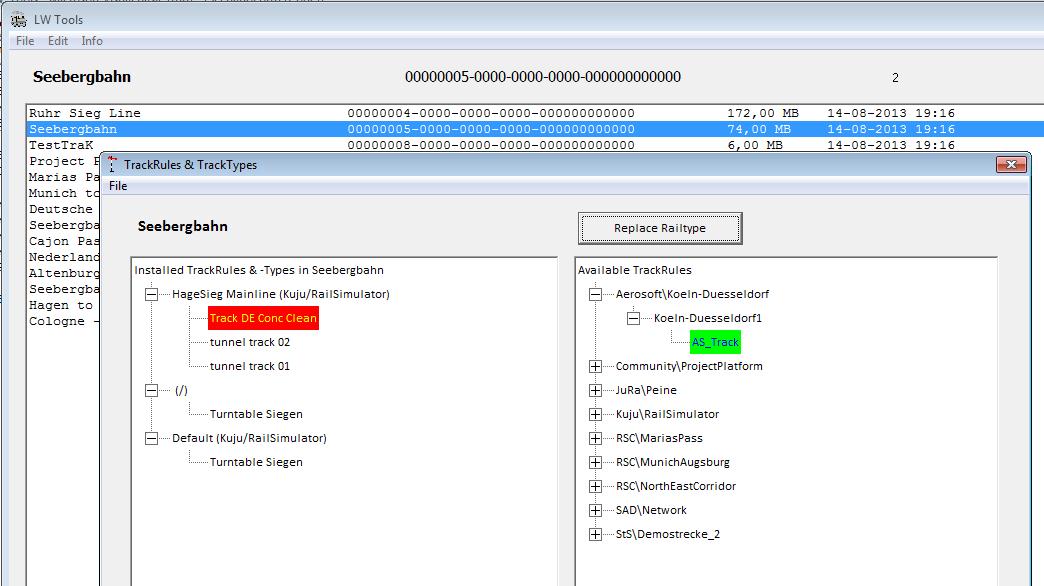Collapse Aerosoft\Koeln-Duesseldorf node
The image size is (1044, 586).
(x=595, y=294)
